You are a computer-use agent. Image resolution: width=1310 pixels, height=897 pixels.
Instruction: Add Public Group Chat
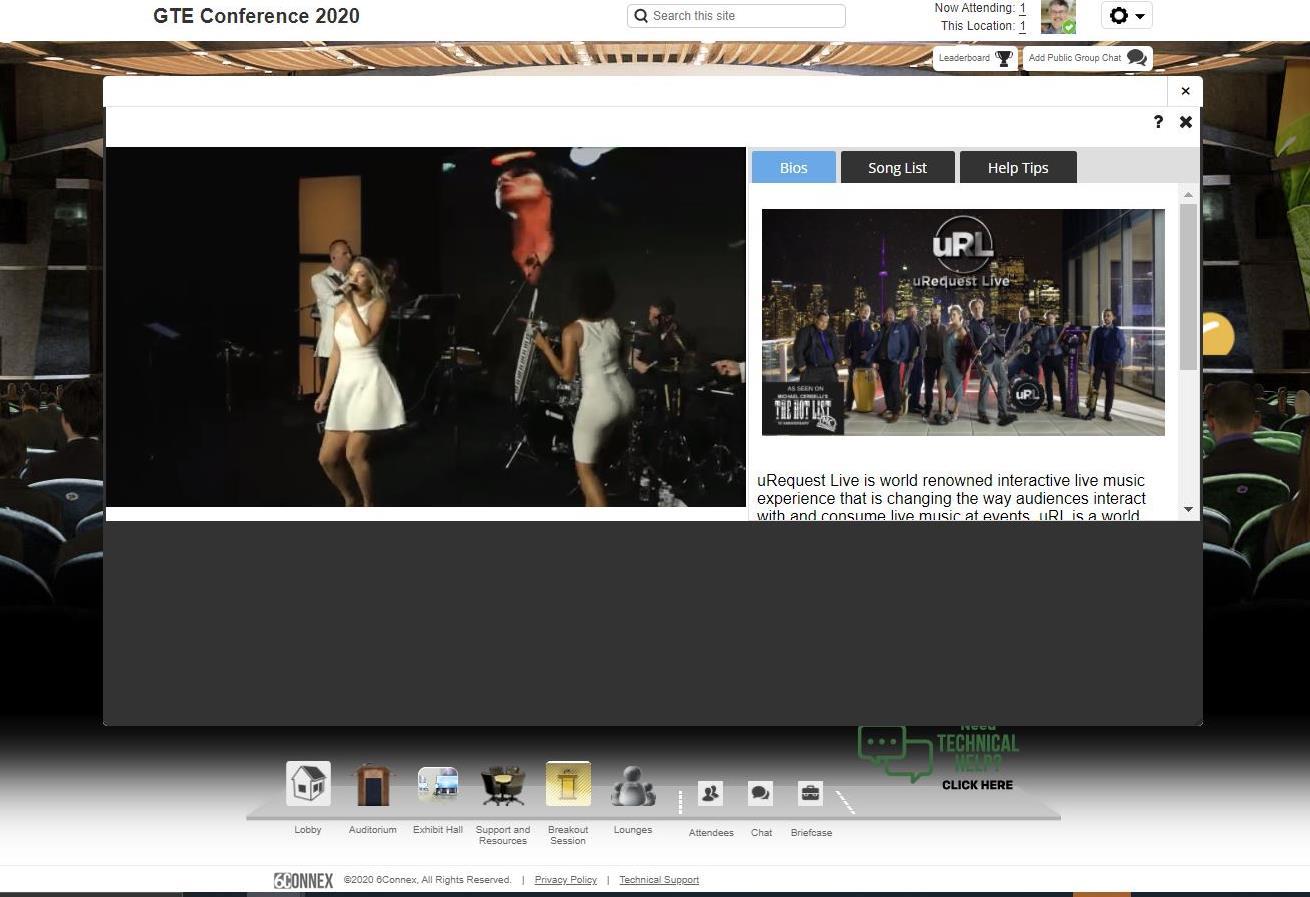tap(1087, 58)
